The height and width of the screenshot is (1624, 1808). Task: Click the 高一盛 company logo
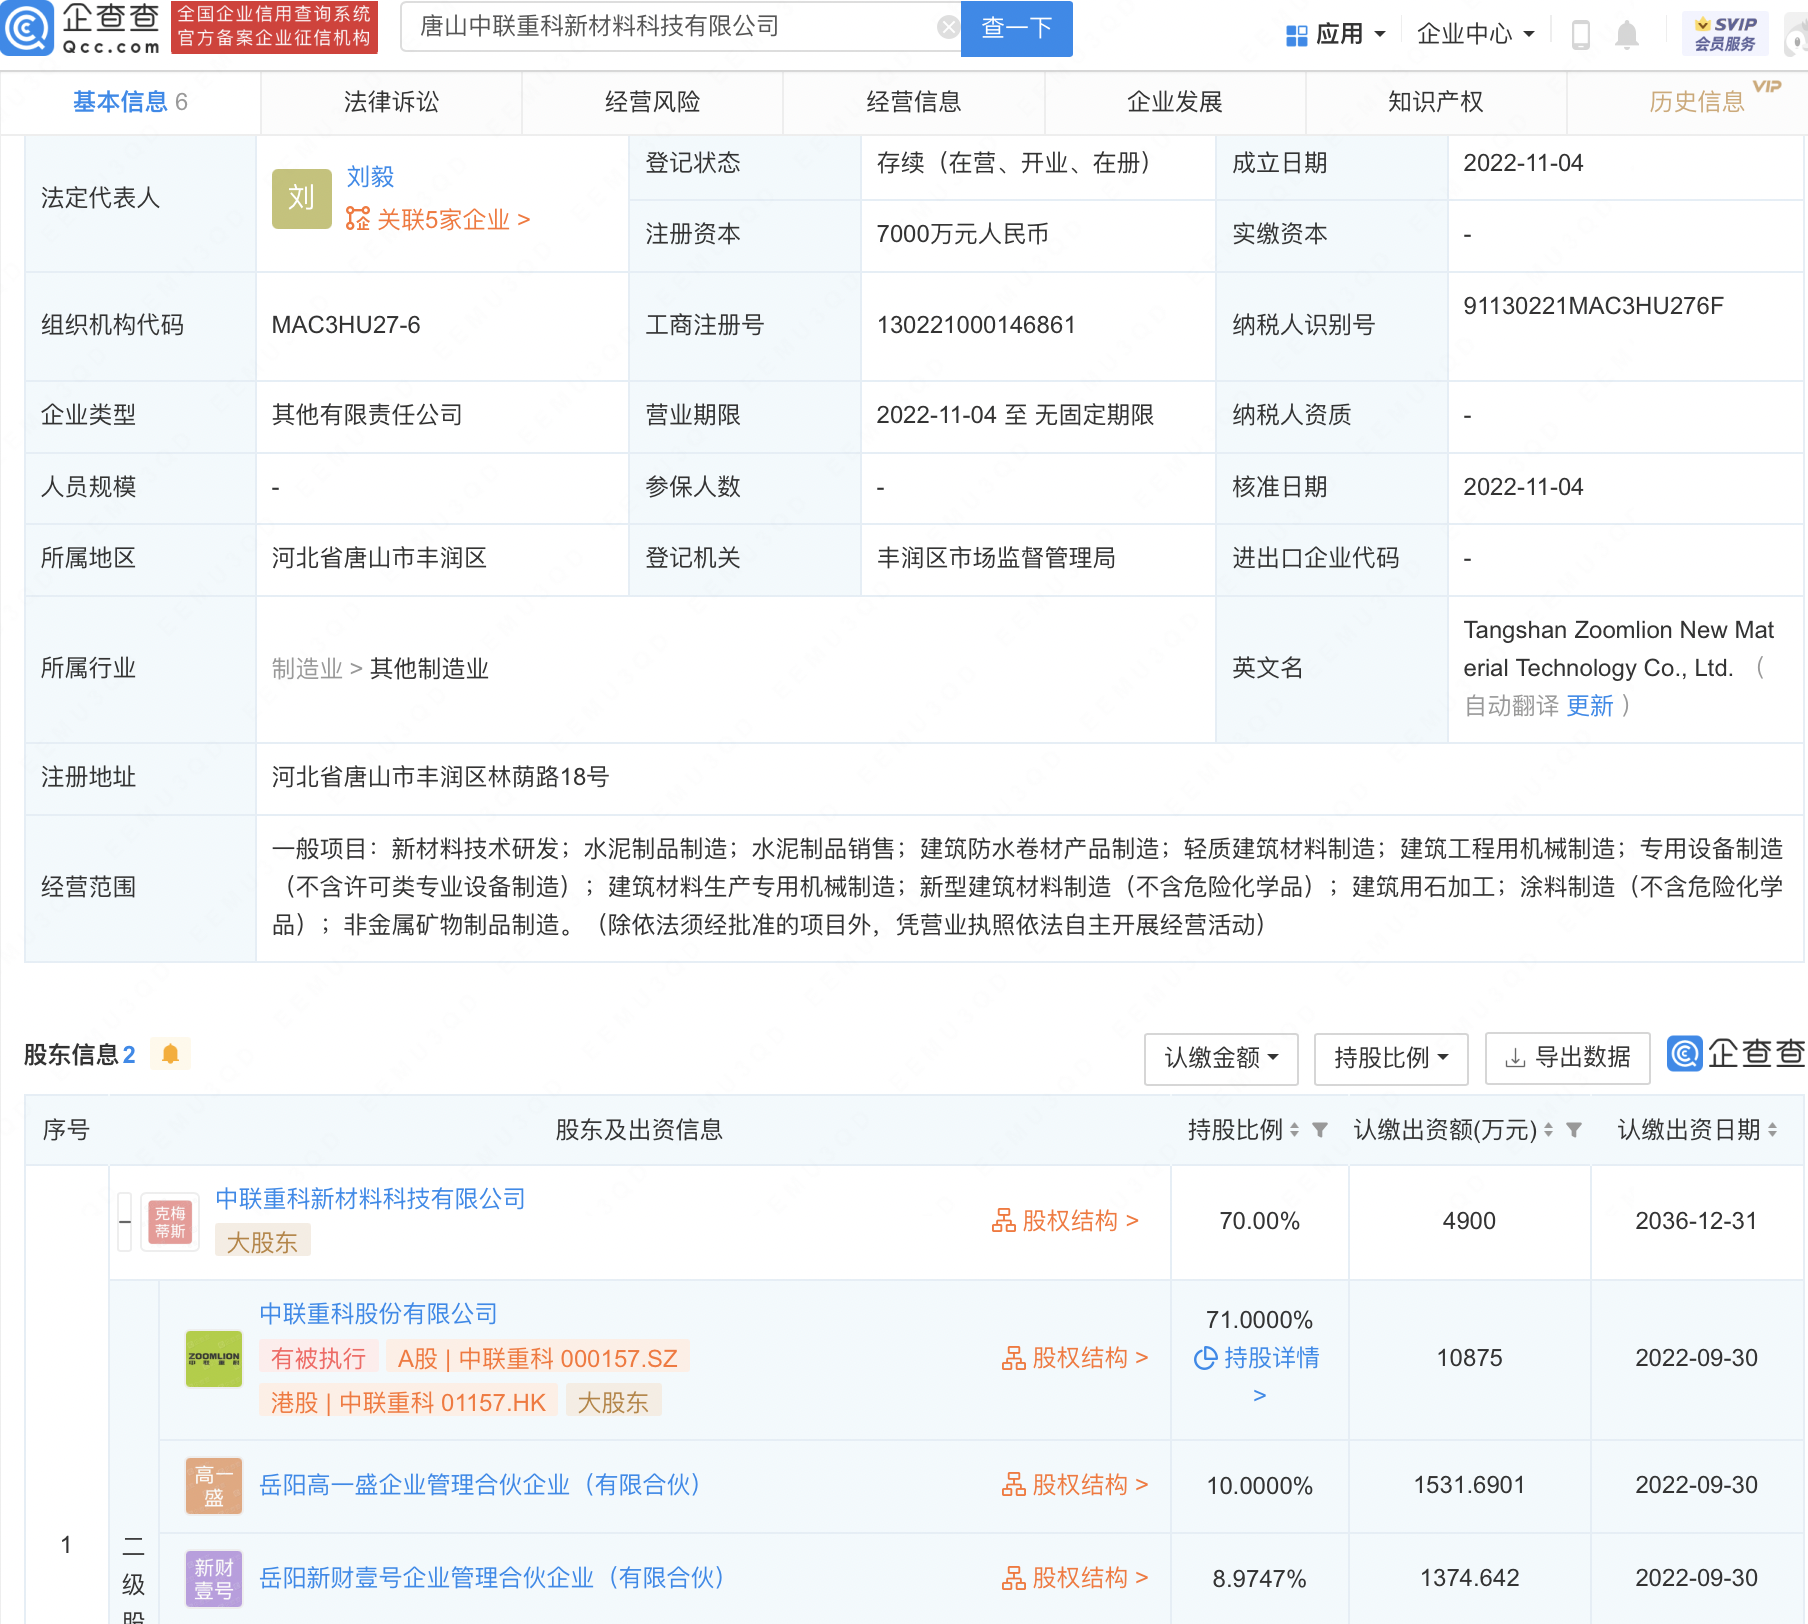(x=214, y=1485)
